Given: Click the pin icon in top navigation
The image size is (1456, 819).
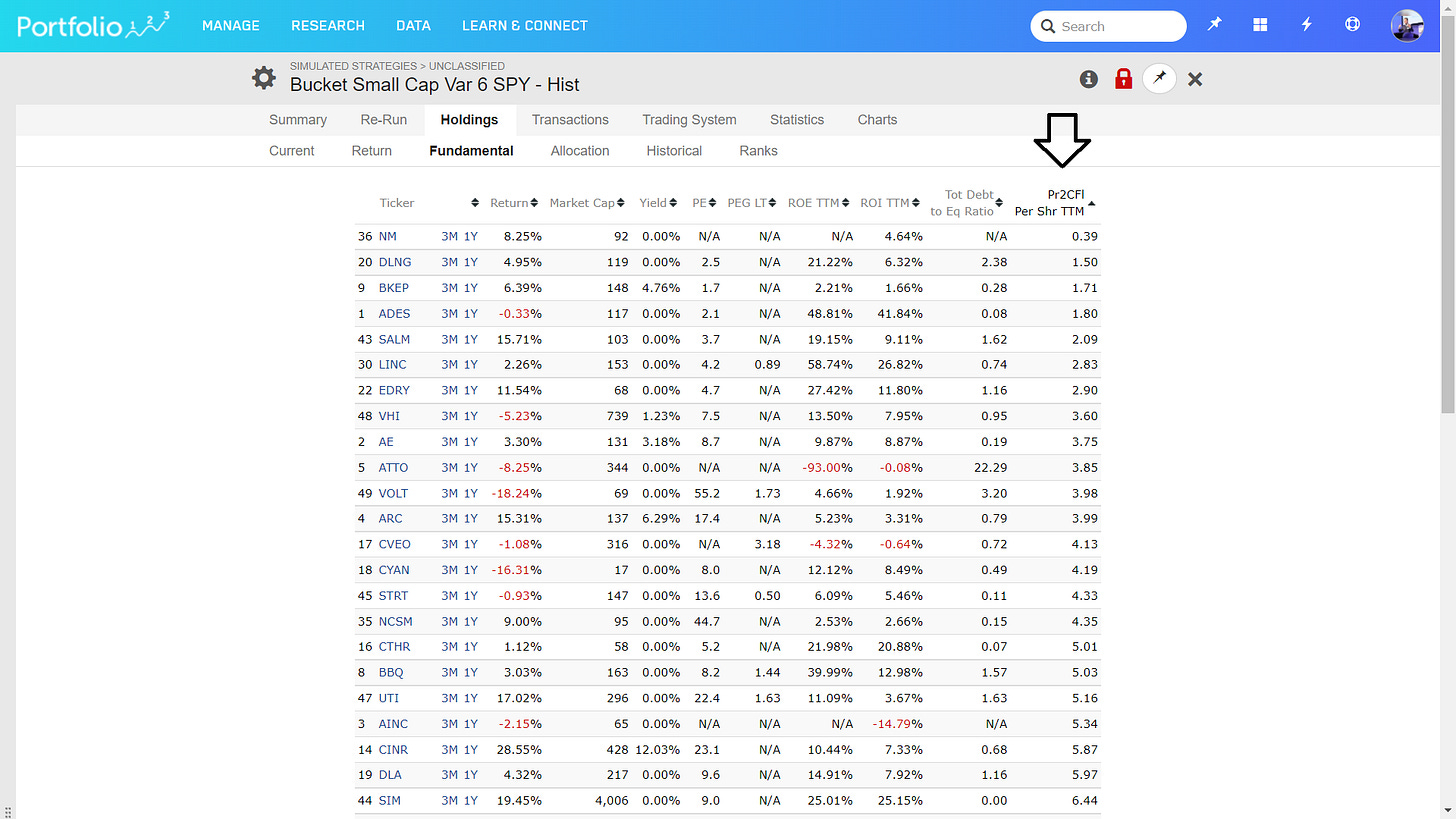Looking at the screenshot, I should point(1214,25).
